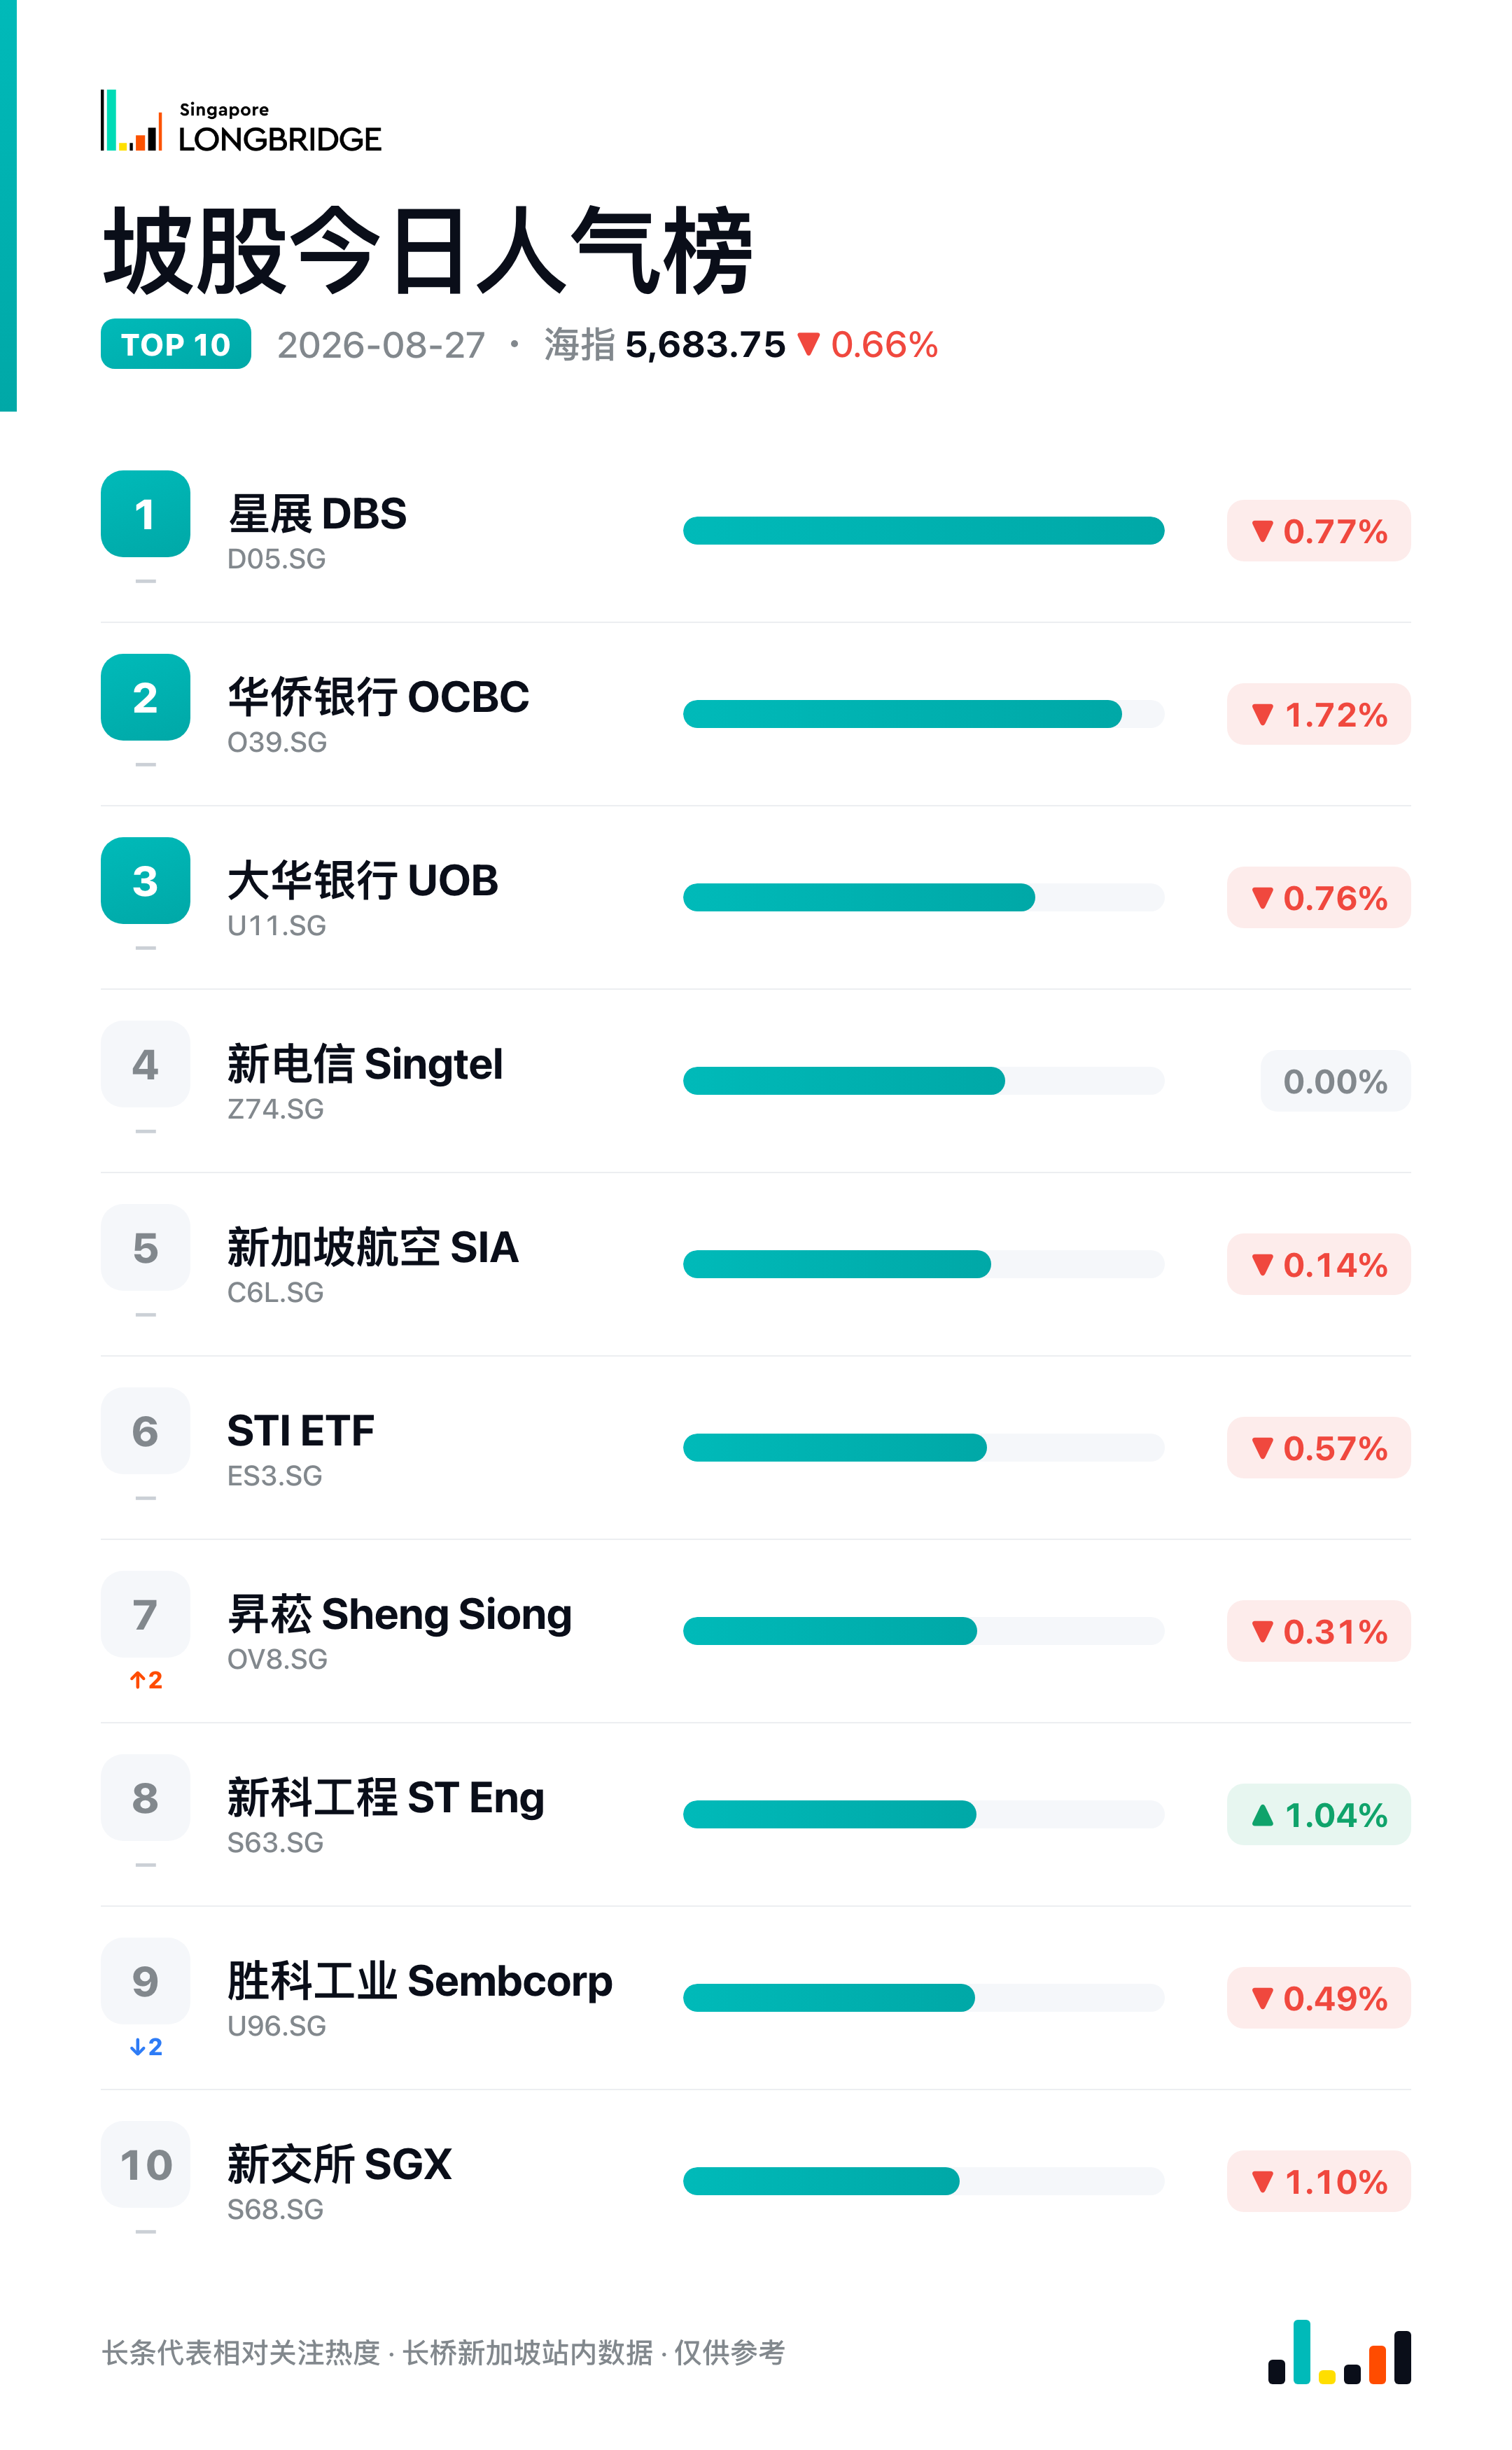Open the 星展 DBS stock entry
Screen dimensions: 1512x2450
[x=317, y=531]
